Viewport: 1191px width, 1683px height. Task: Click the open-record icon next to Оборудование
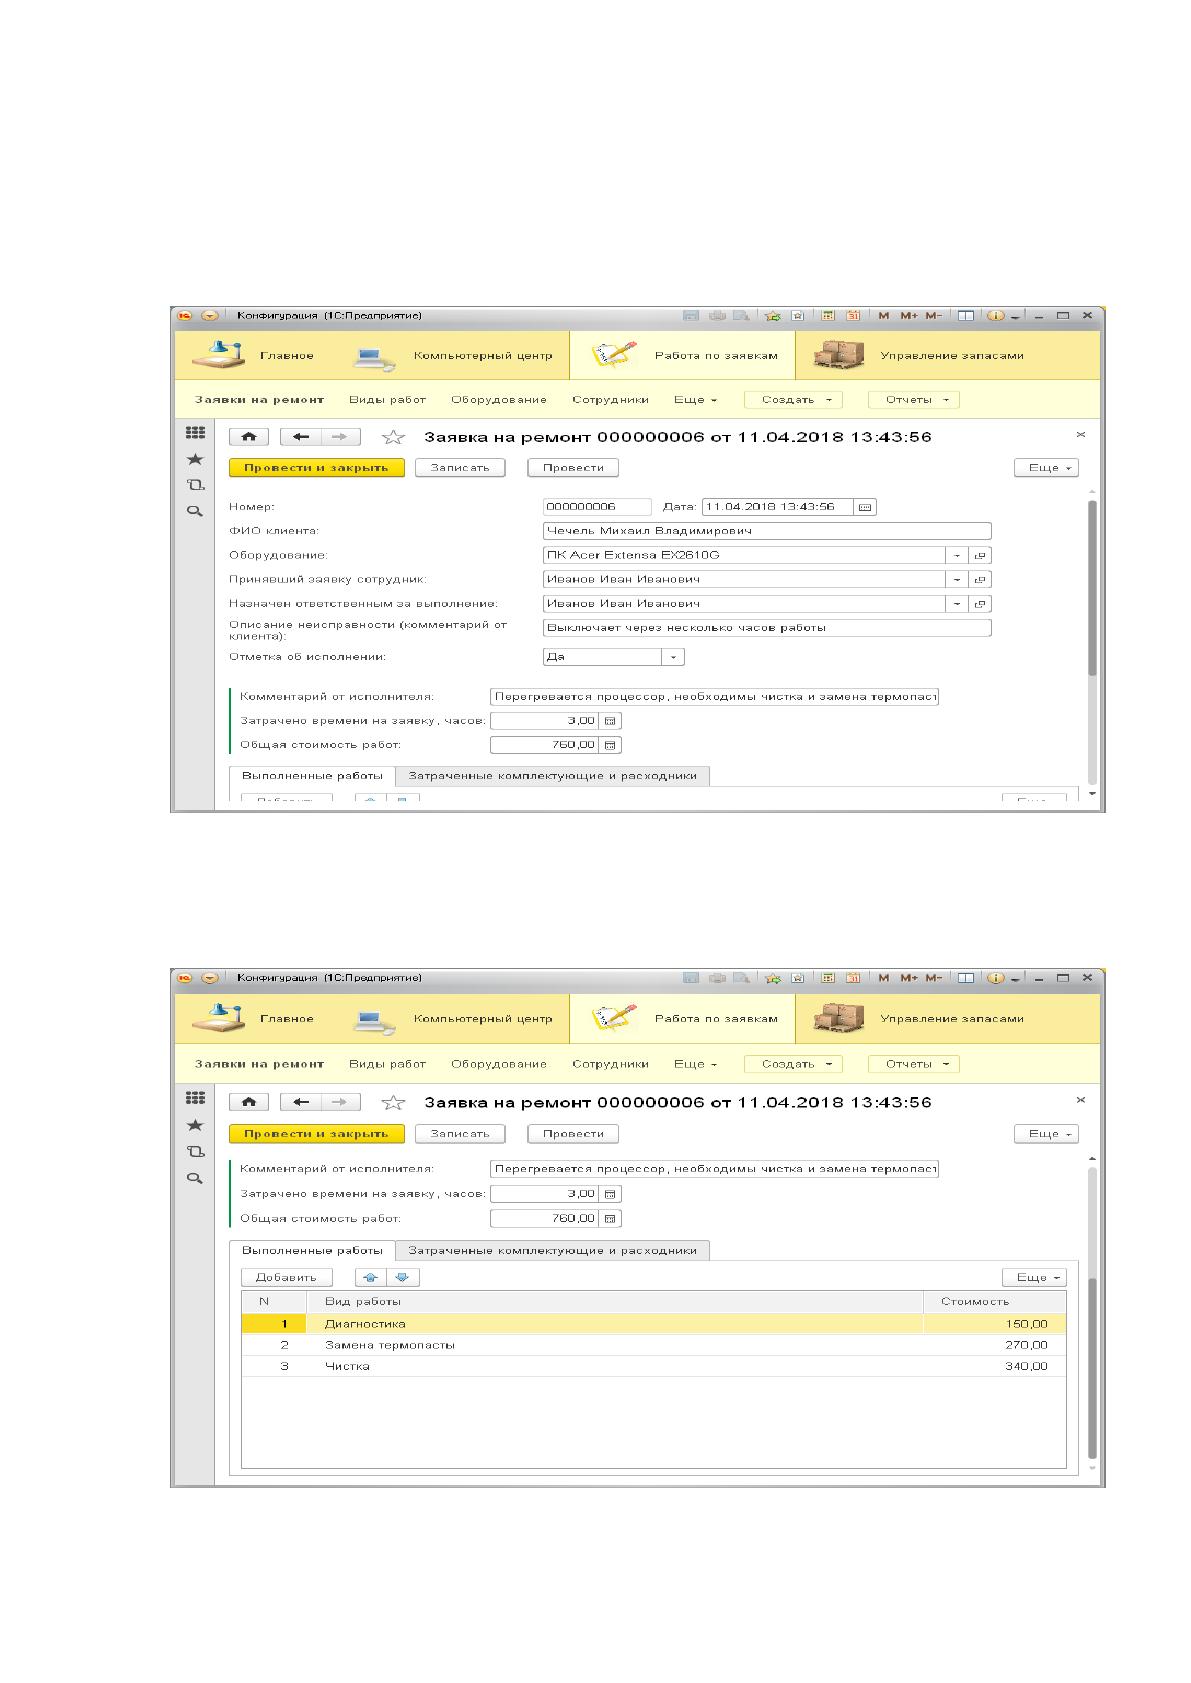[980, 555]
